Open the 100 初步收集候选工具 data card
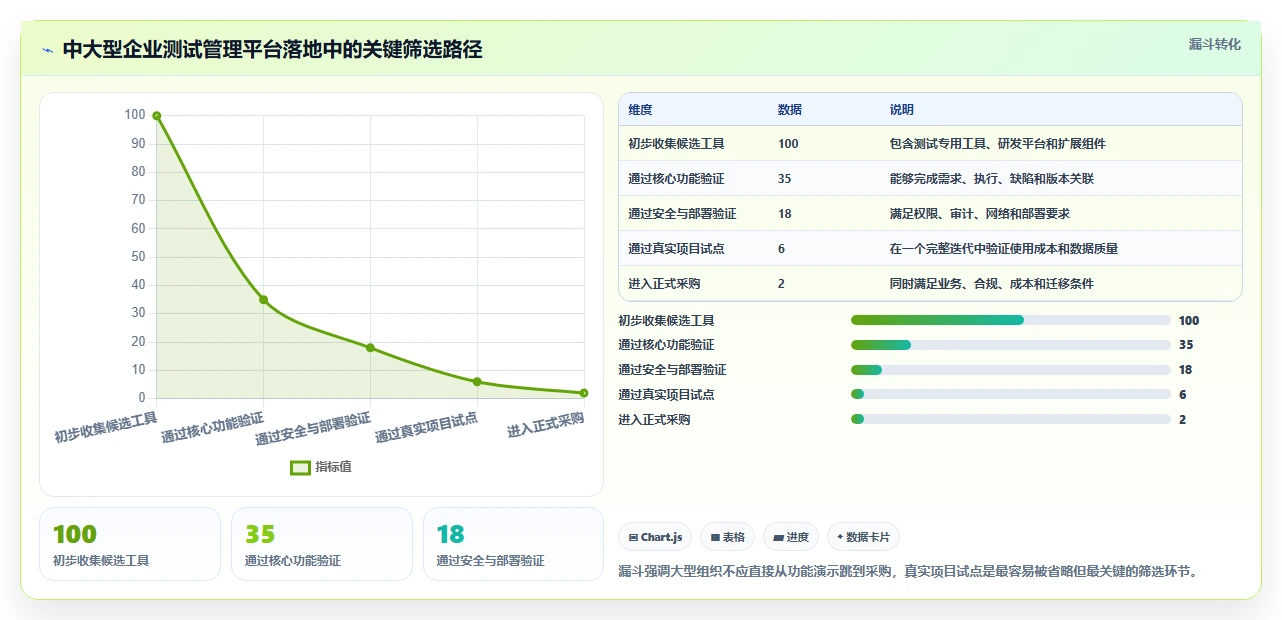Image resolution: width=1282 pixels, height=620 pixels. tap(129, 544)
